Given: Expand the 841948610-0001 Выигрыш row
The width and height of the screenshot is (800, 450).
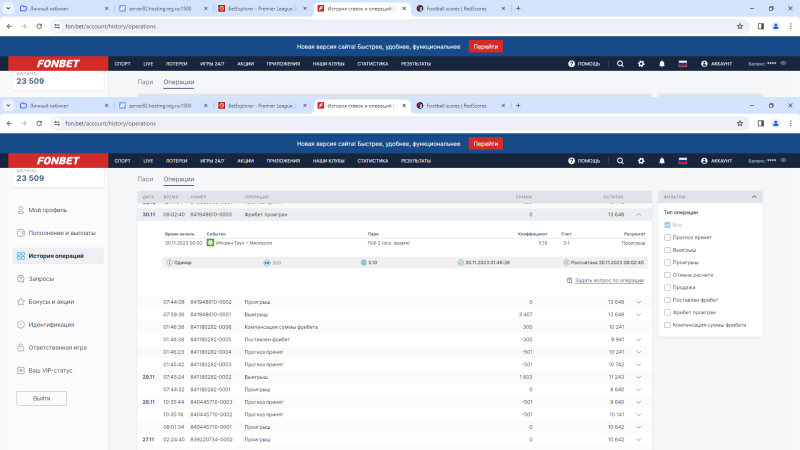Looking at the screenshot, I should click(x=638, y=314).
